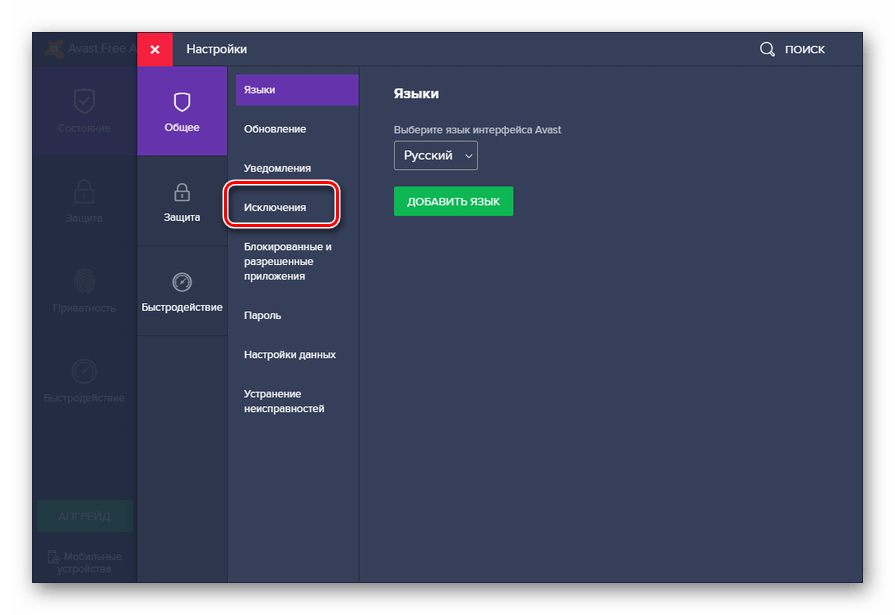This screenshot has height=615, width=895.
Task: Select the highlighted Исключения item
Action: [x=275, y=207]
